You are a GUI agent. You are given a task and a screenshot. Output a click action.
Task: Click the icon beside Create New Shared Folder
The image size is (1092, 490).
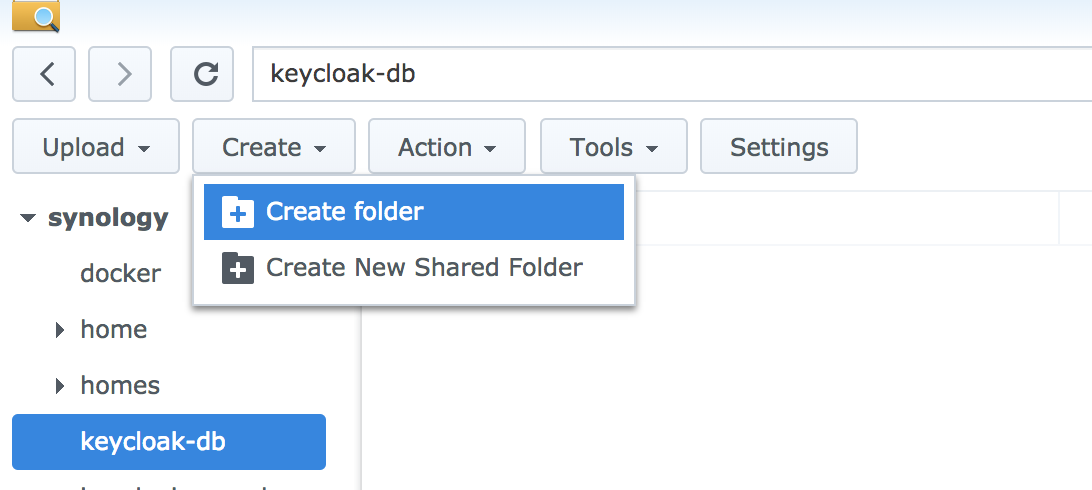tap(238, 268)
